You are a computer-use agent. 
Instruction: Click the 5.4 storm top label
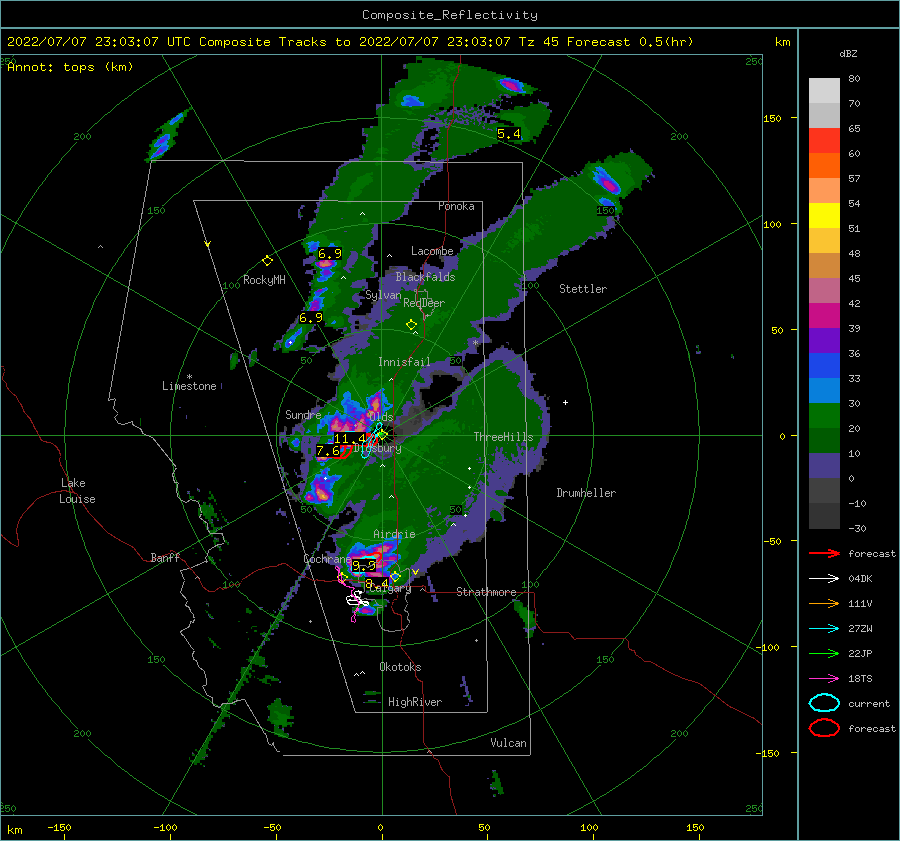pos(509,134)
